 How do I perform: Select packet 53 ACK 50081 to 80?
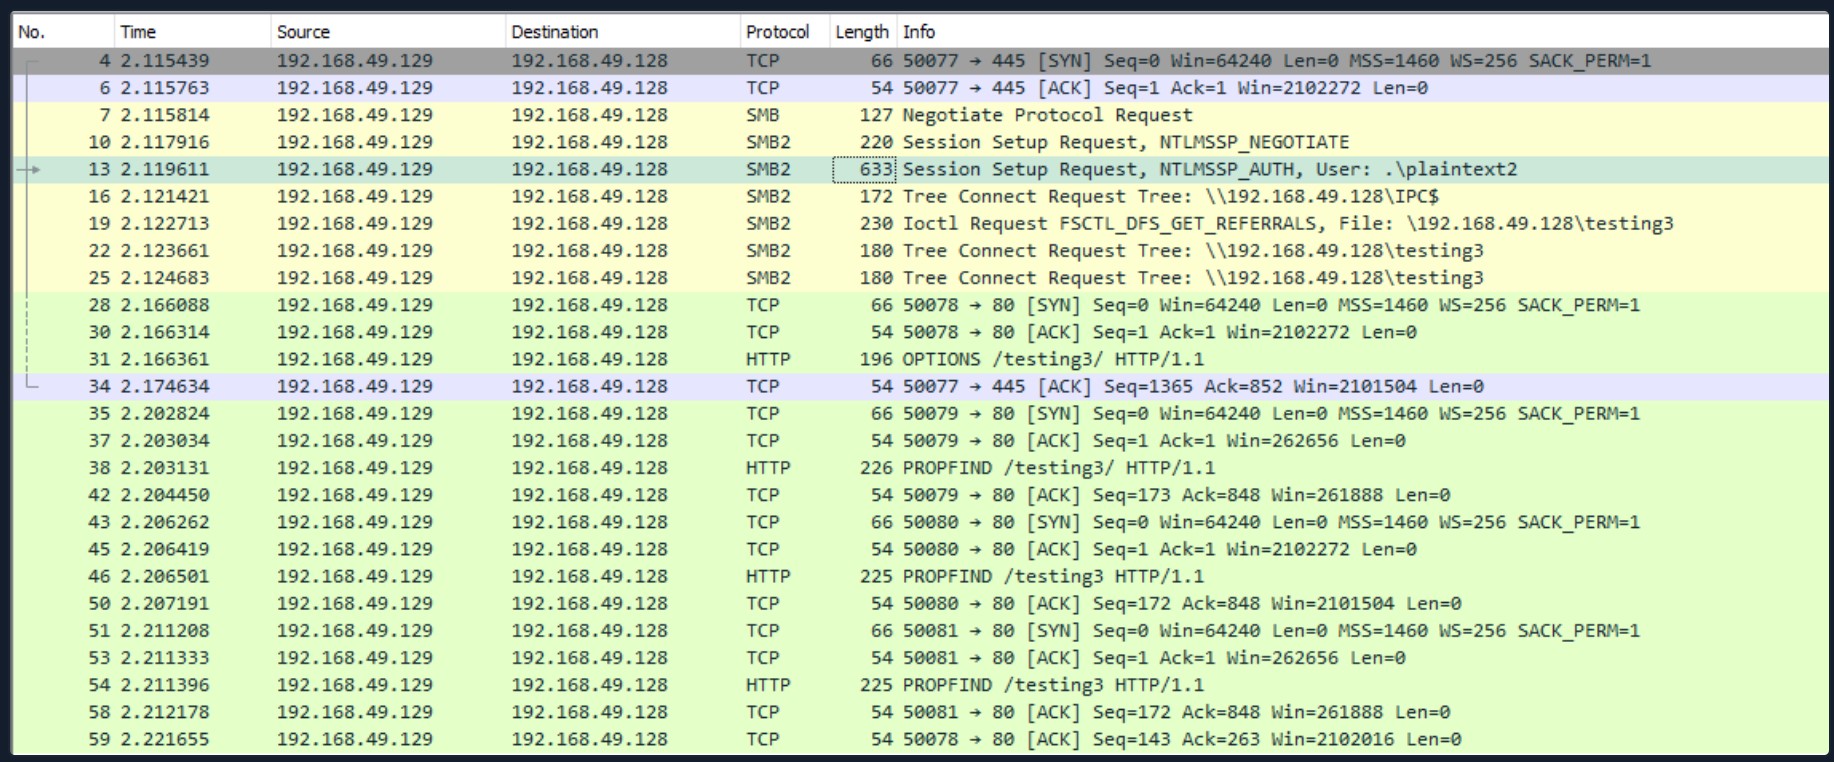tap(920, 657)
